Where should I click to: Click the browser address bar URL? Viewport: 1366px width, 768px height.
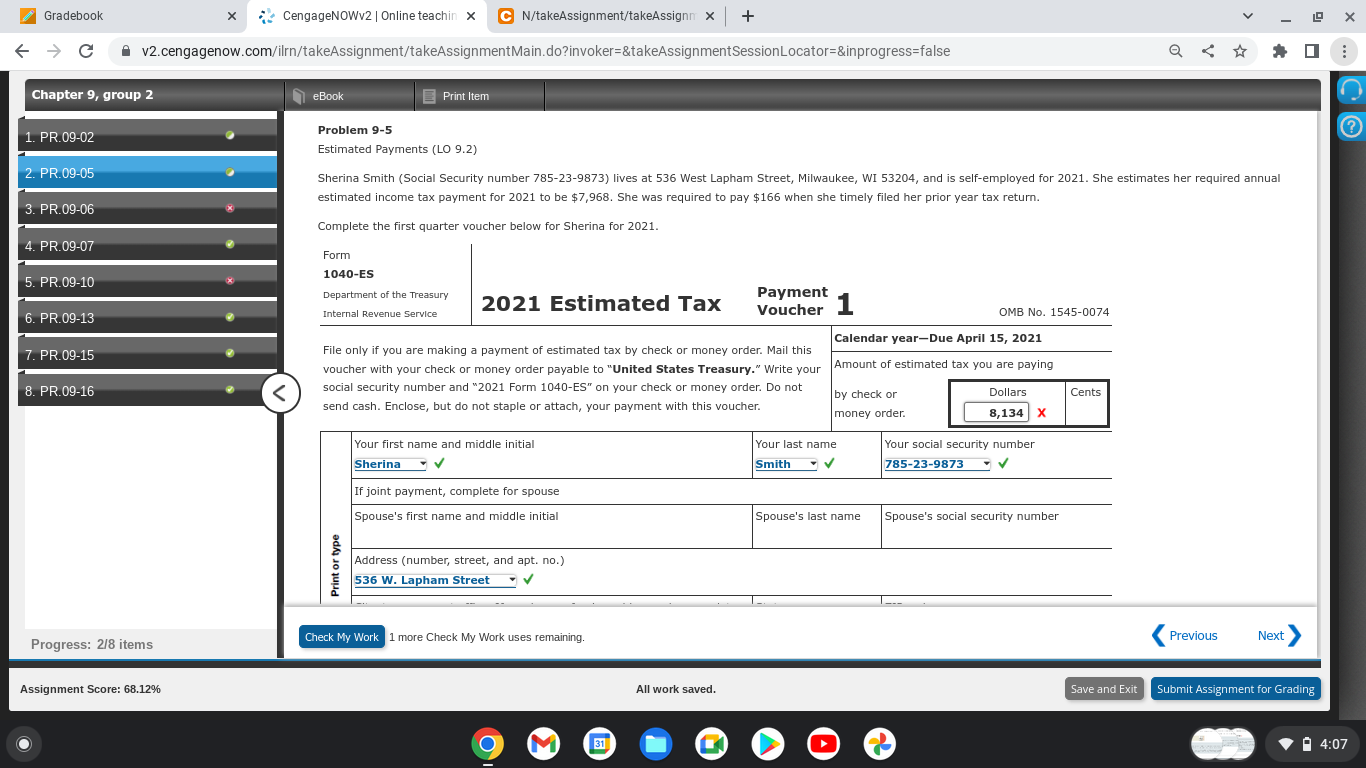click(x=546, y=51)
